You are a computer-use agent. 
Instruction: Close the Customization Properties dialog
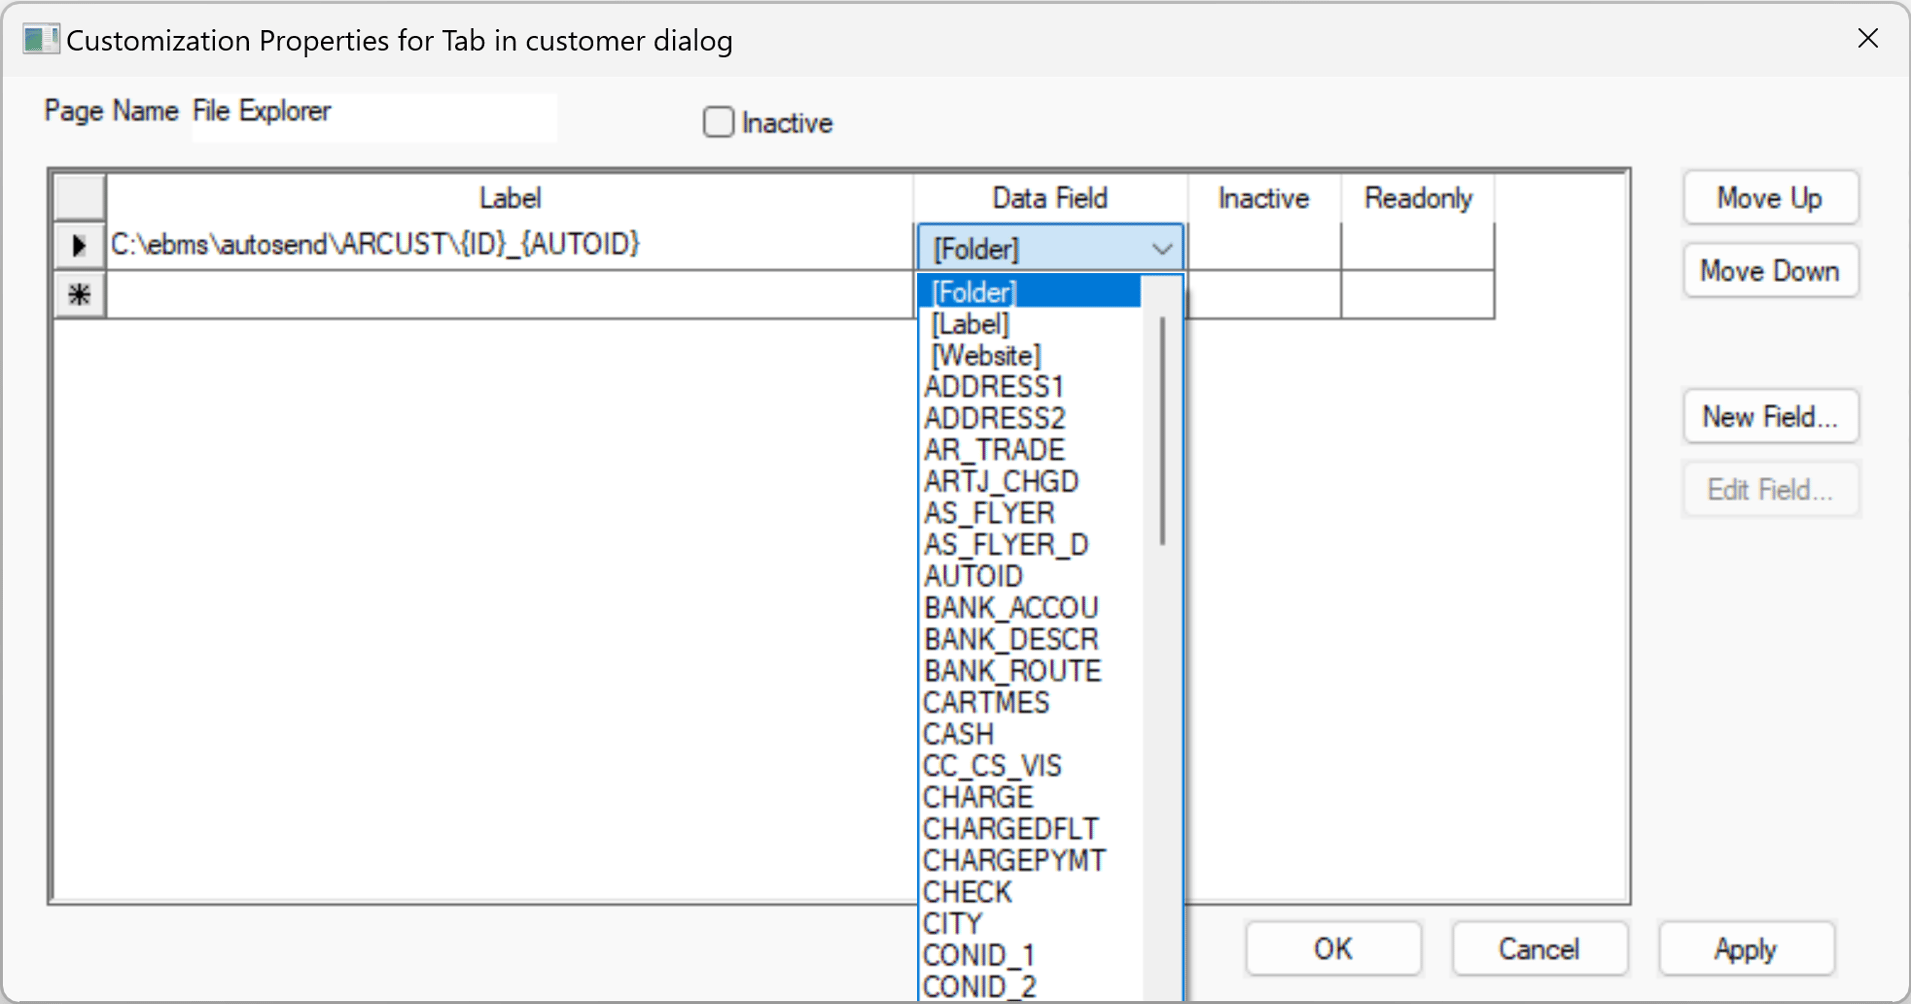click(1867, 39)
